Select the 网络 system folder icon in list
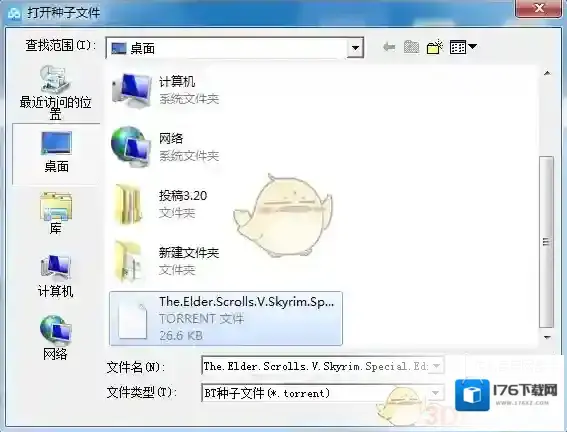This screenshot has width=567, height=432. click(130, 146)
